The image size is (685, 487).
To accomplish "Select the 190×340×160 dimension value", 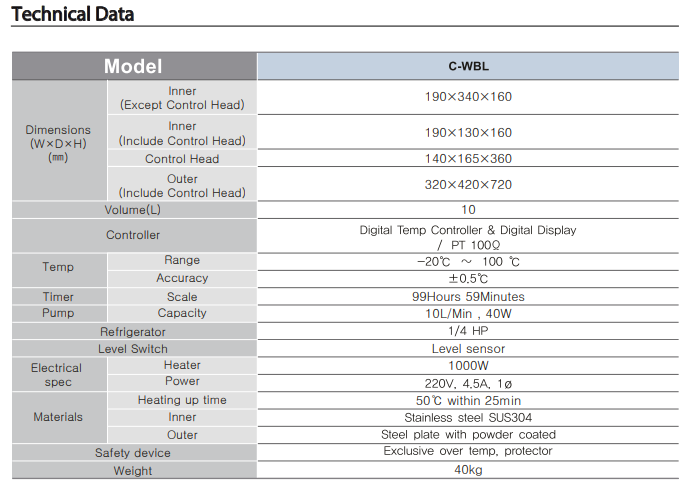I will pyautogui.click(x=468, y=98).
